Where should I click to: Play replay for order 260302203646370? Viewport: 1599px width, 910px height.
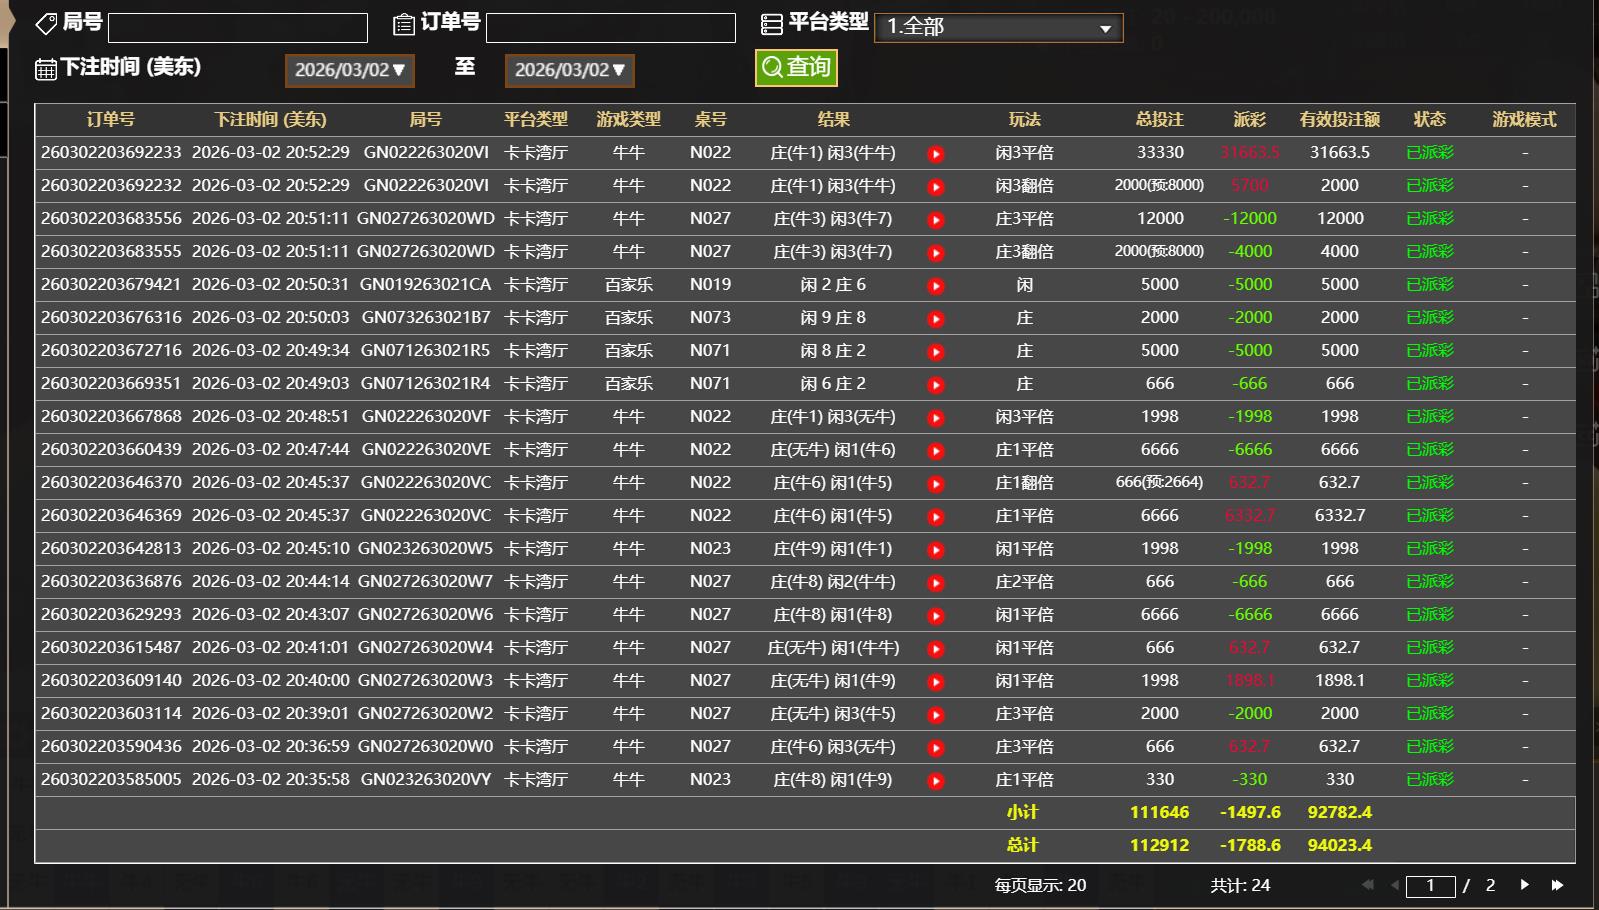pos(936,484)
